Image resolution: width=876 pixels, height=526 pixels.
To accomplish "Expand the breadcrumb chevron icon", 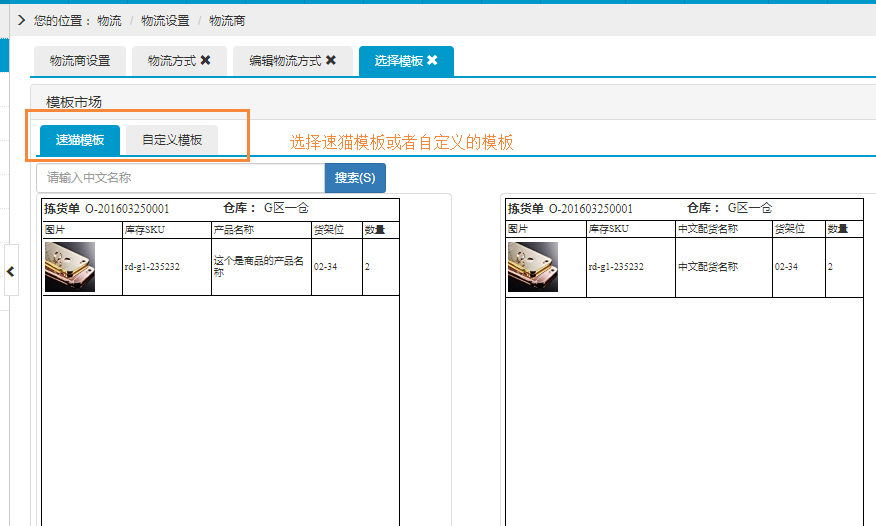I will (21, 21).
